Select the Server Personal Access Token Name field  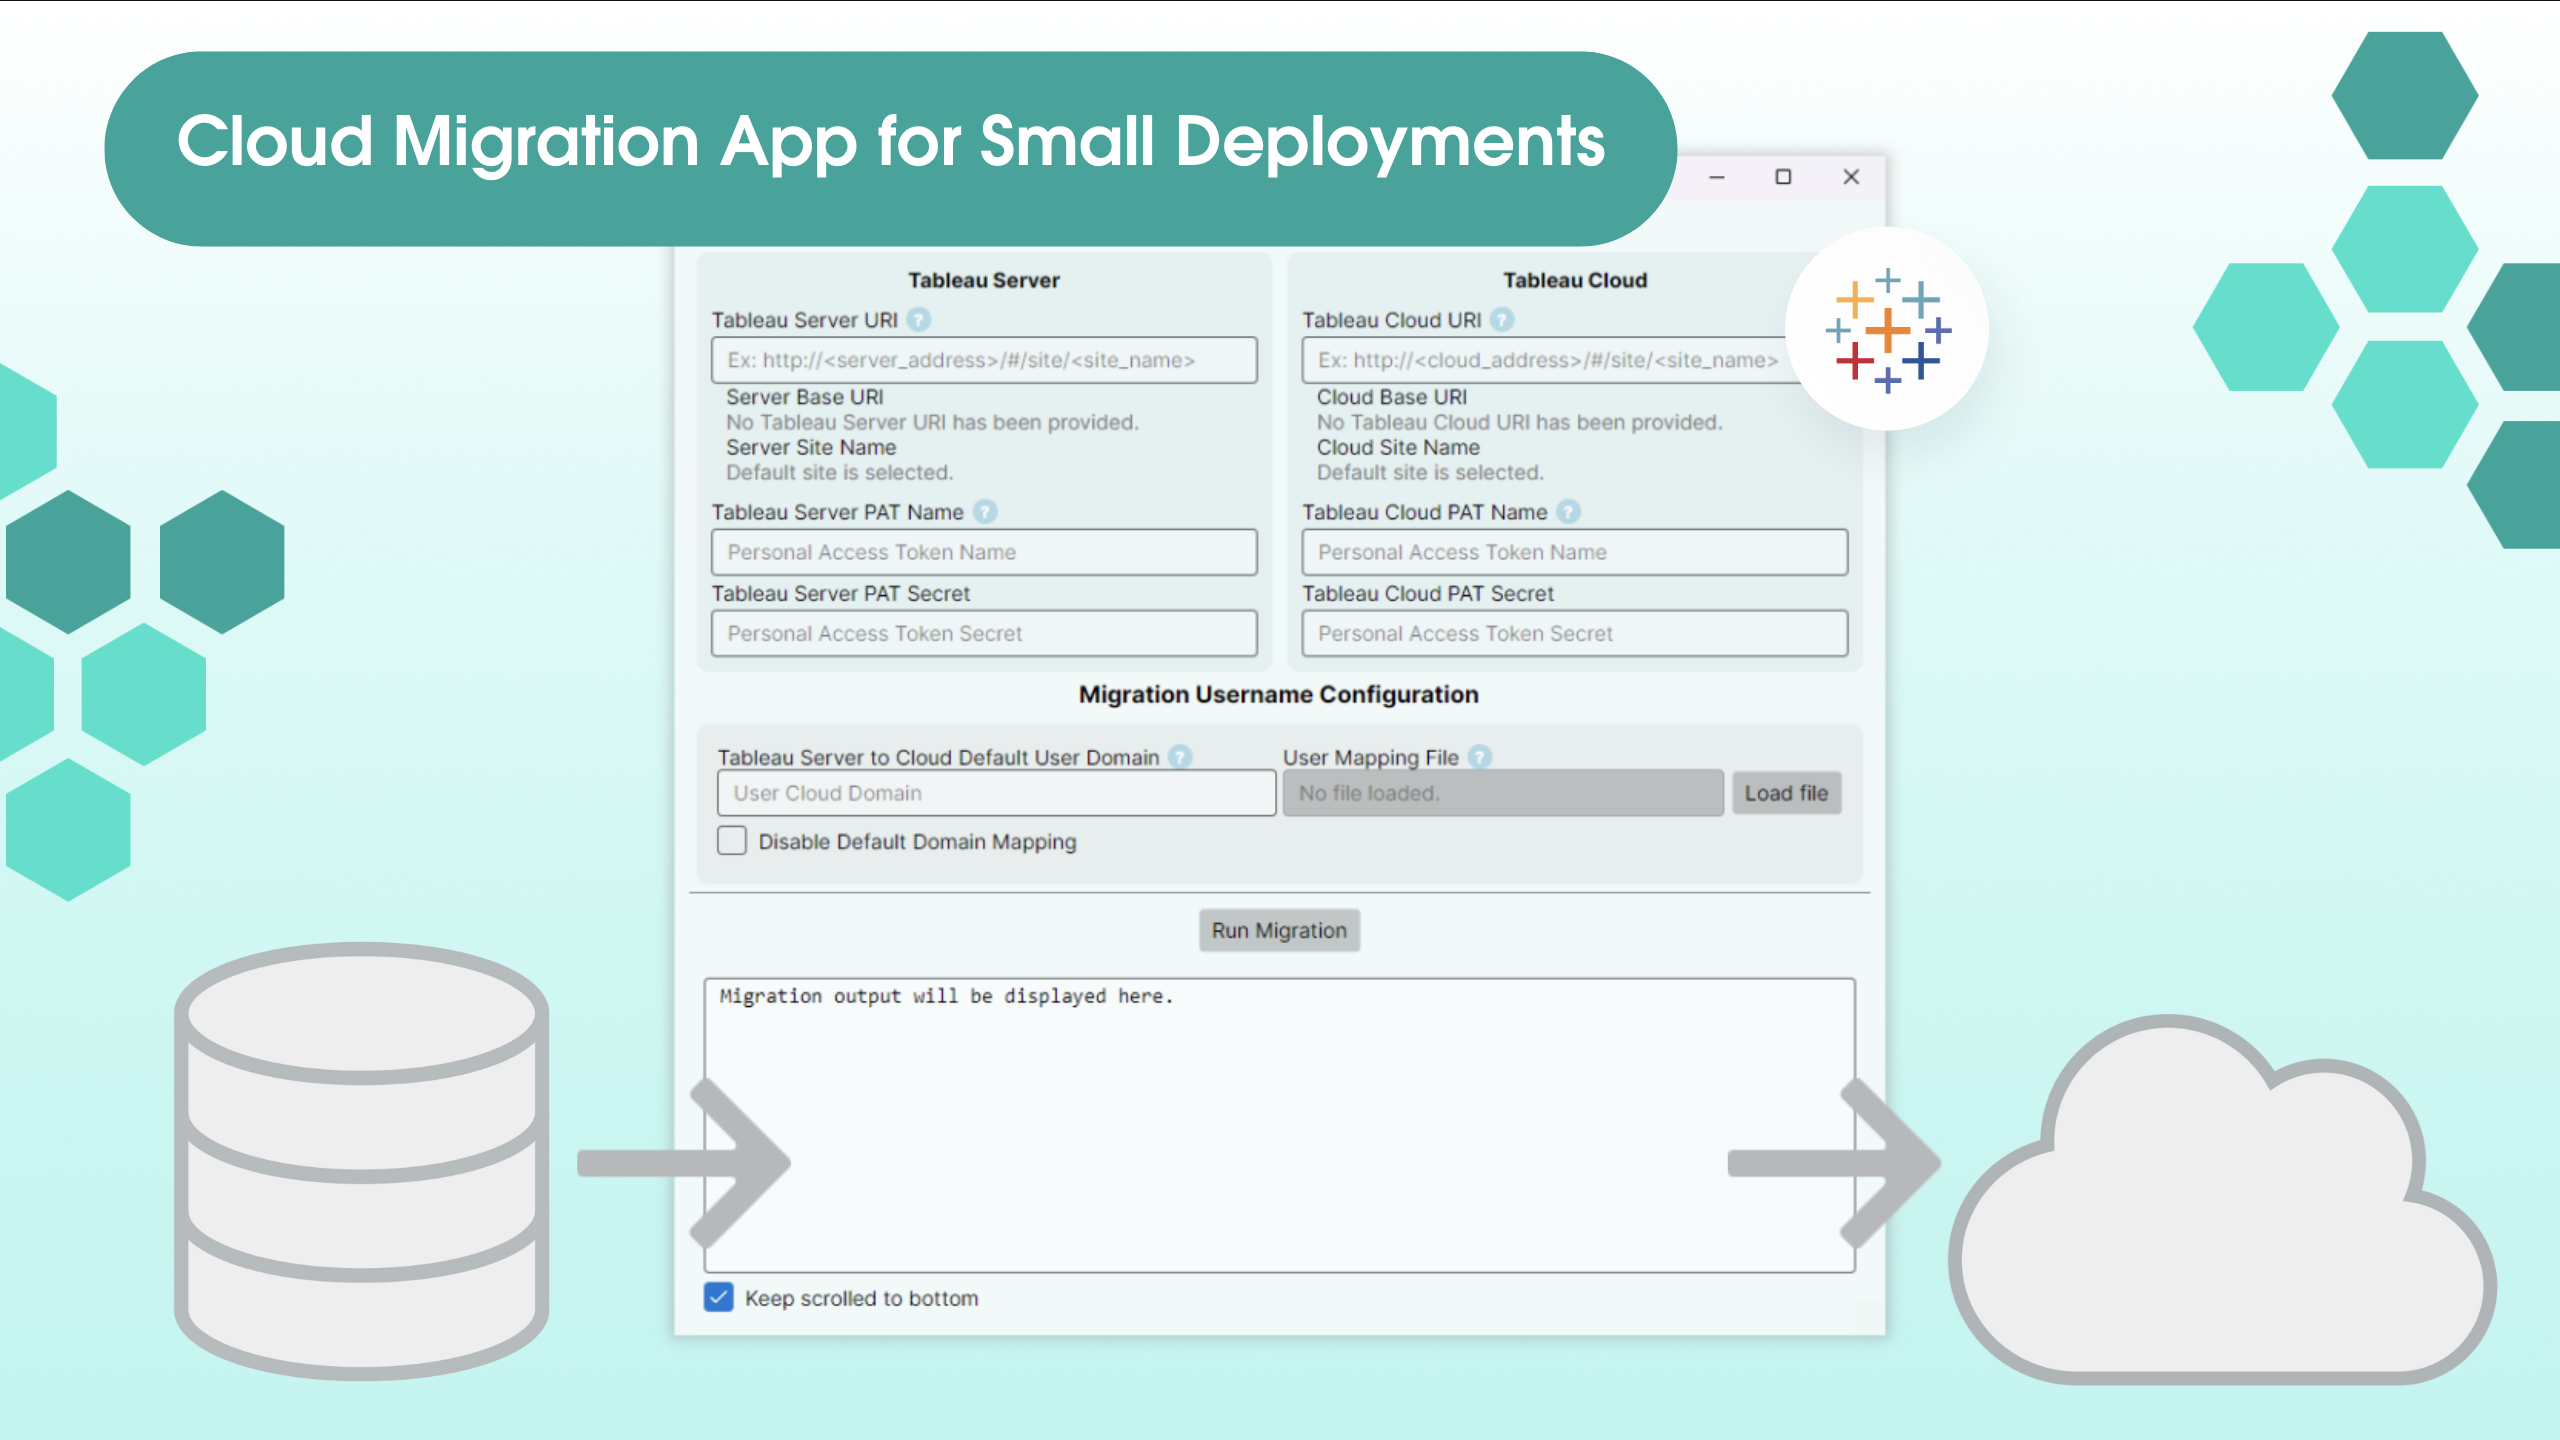click(x=984, y=552)
